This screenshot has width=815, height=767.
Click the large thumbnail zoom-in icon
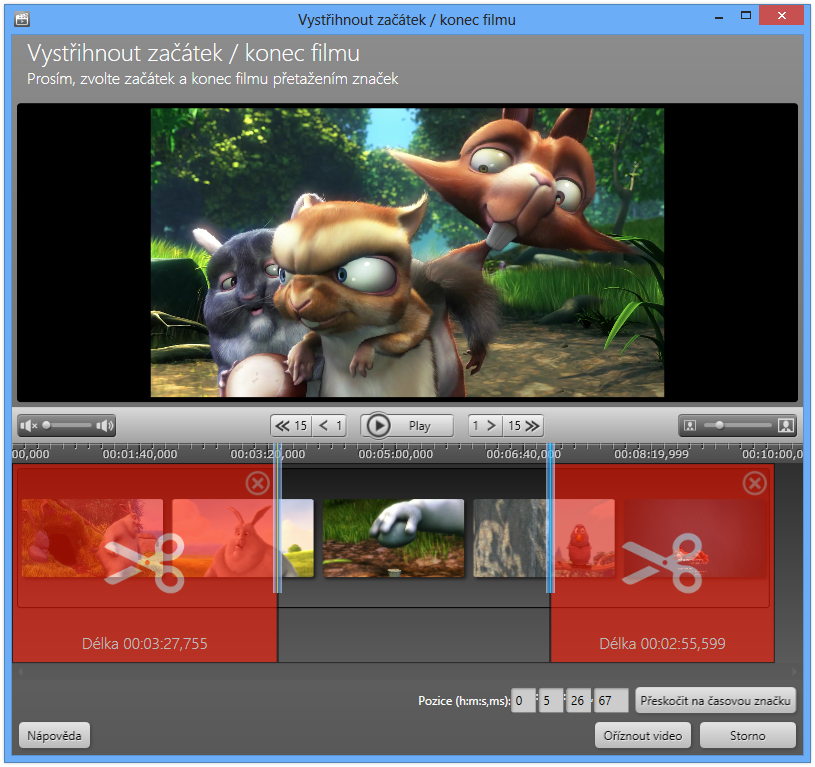click(786, 426)
